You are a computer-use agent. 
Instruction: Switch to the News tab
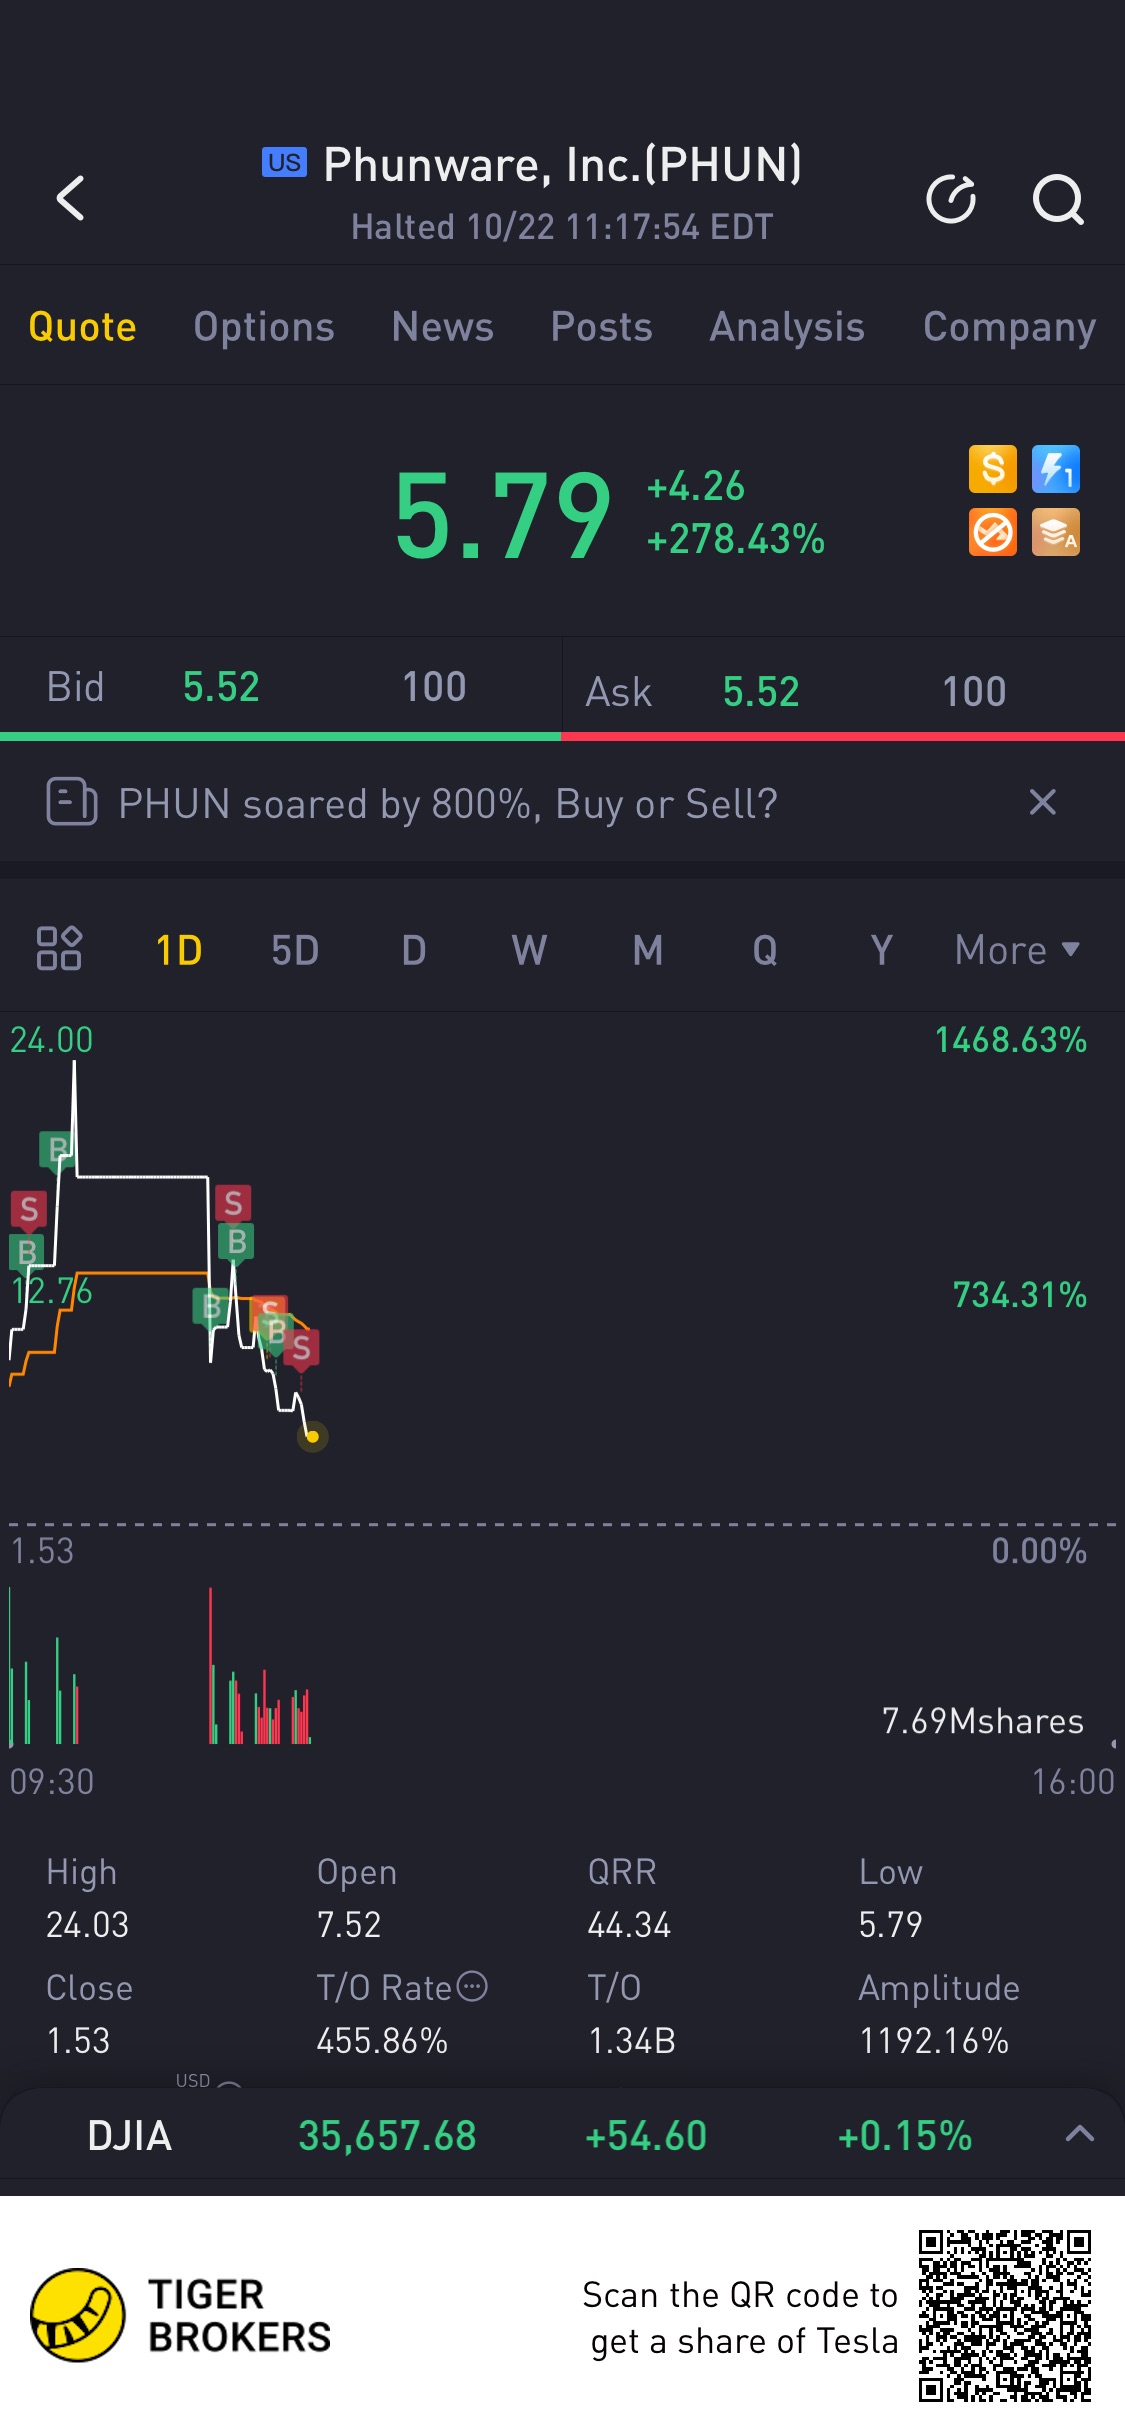click(443, 327)
